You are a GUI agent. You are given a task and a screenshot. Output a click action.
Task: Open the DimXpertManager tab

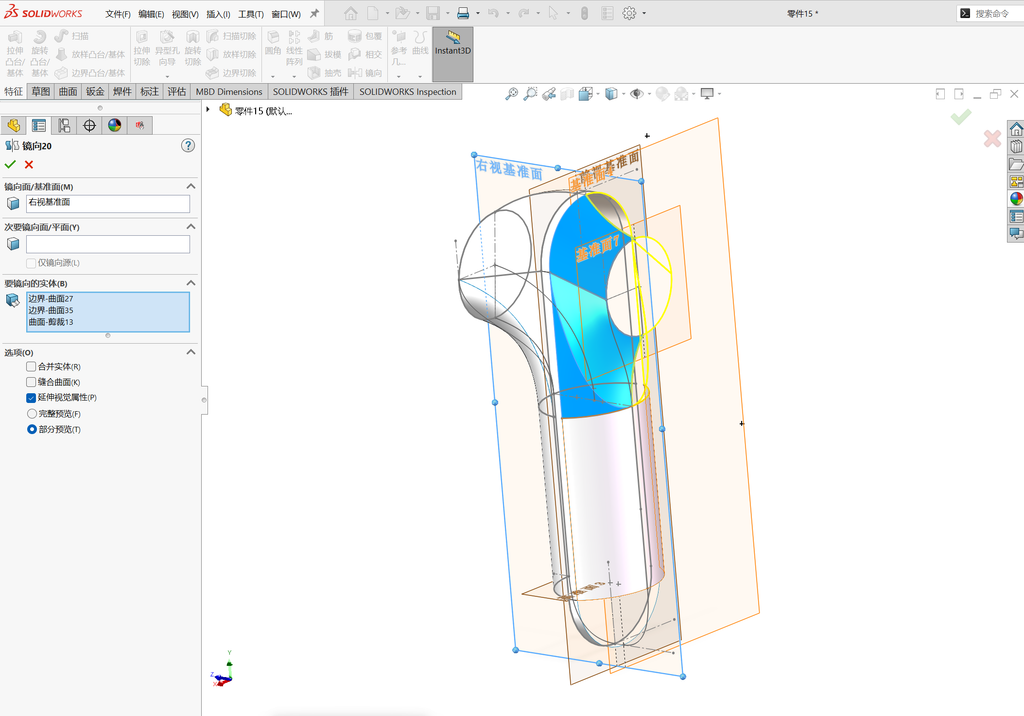pos(89,125)
